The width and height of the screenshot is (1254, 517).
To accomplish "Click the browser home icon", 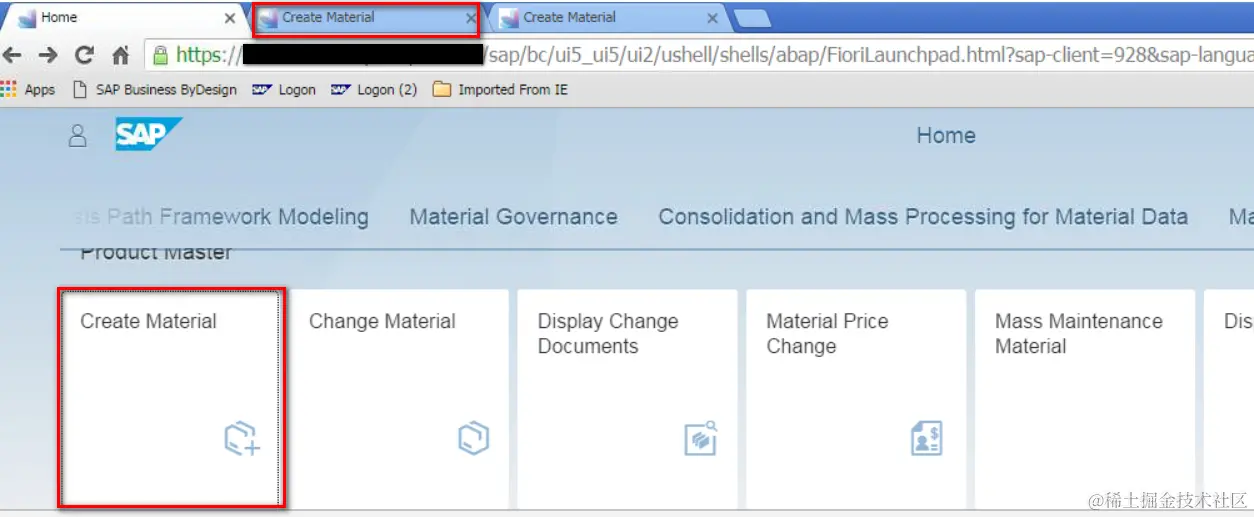I will point(121,55).
